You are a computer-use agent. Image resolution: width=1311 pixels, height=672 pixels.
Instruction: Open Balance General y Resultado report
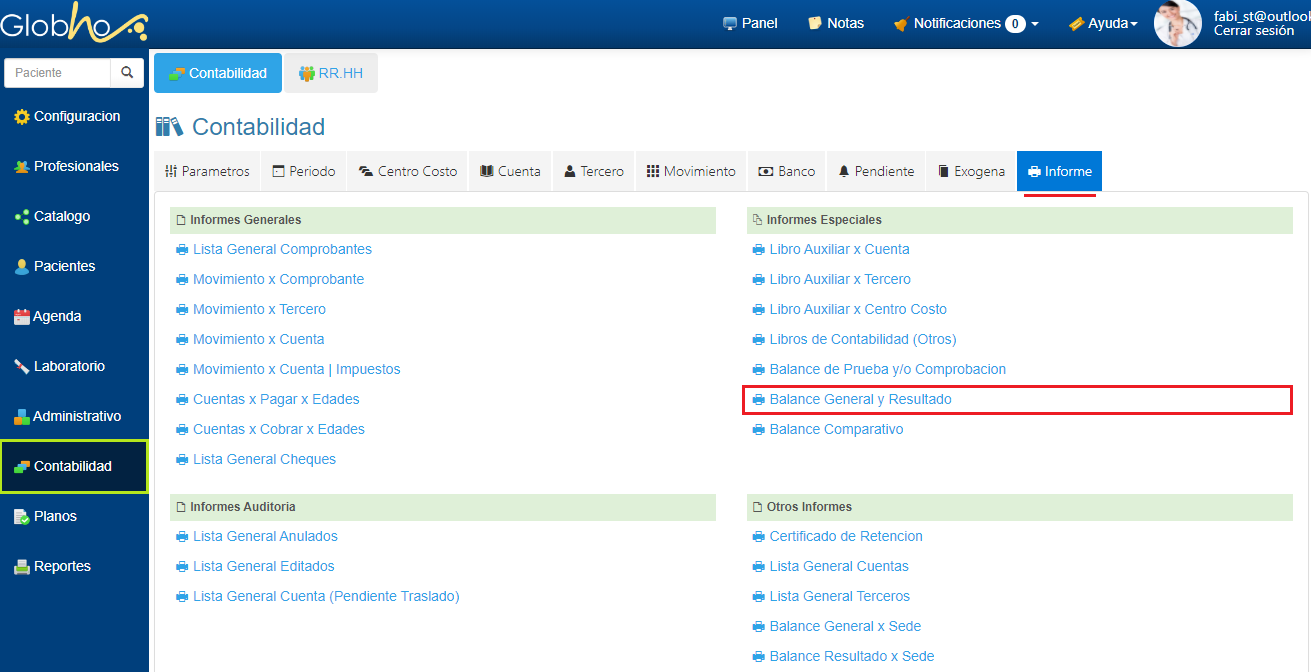tap(860, 400)
